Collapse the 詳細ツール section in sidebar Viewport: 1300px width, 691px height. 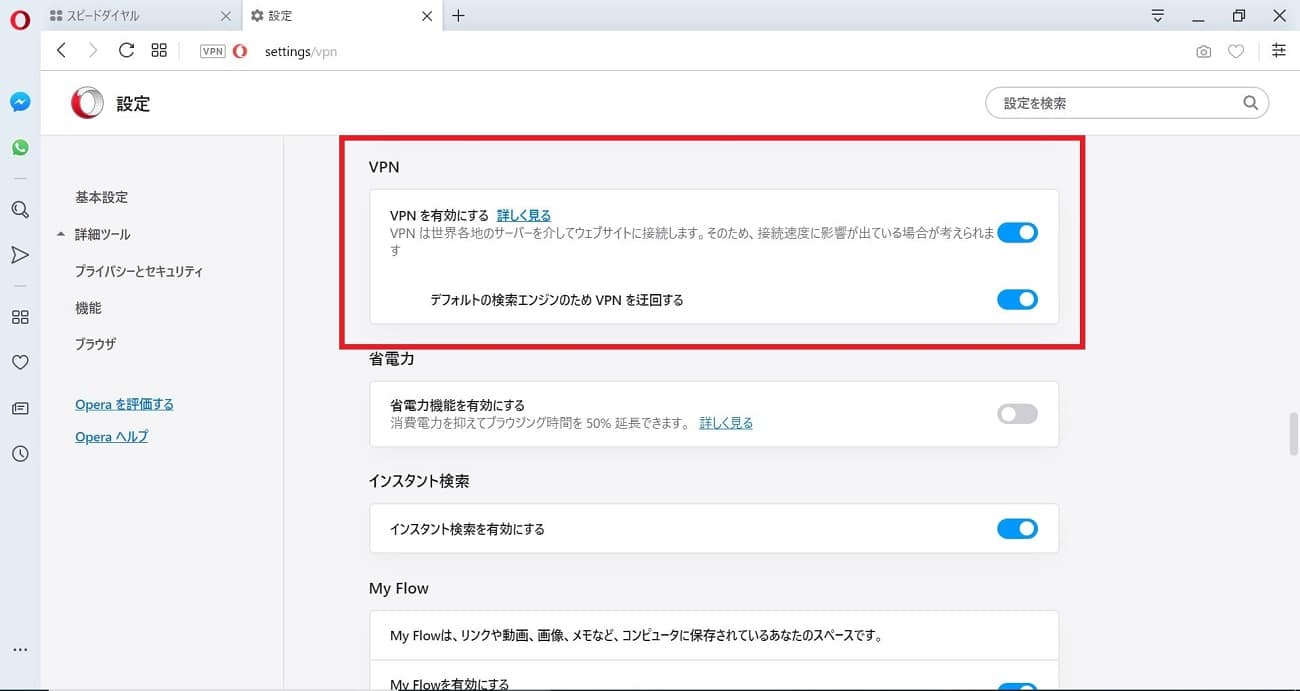[62, 234]
